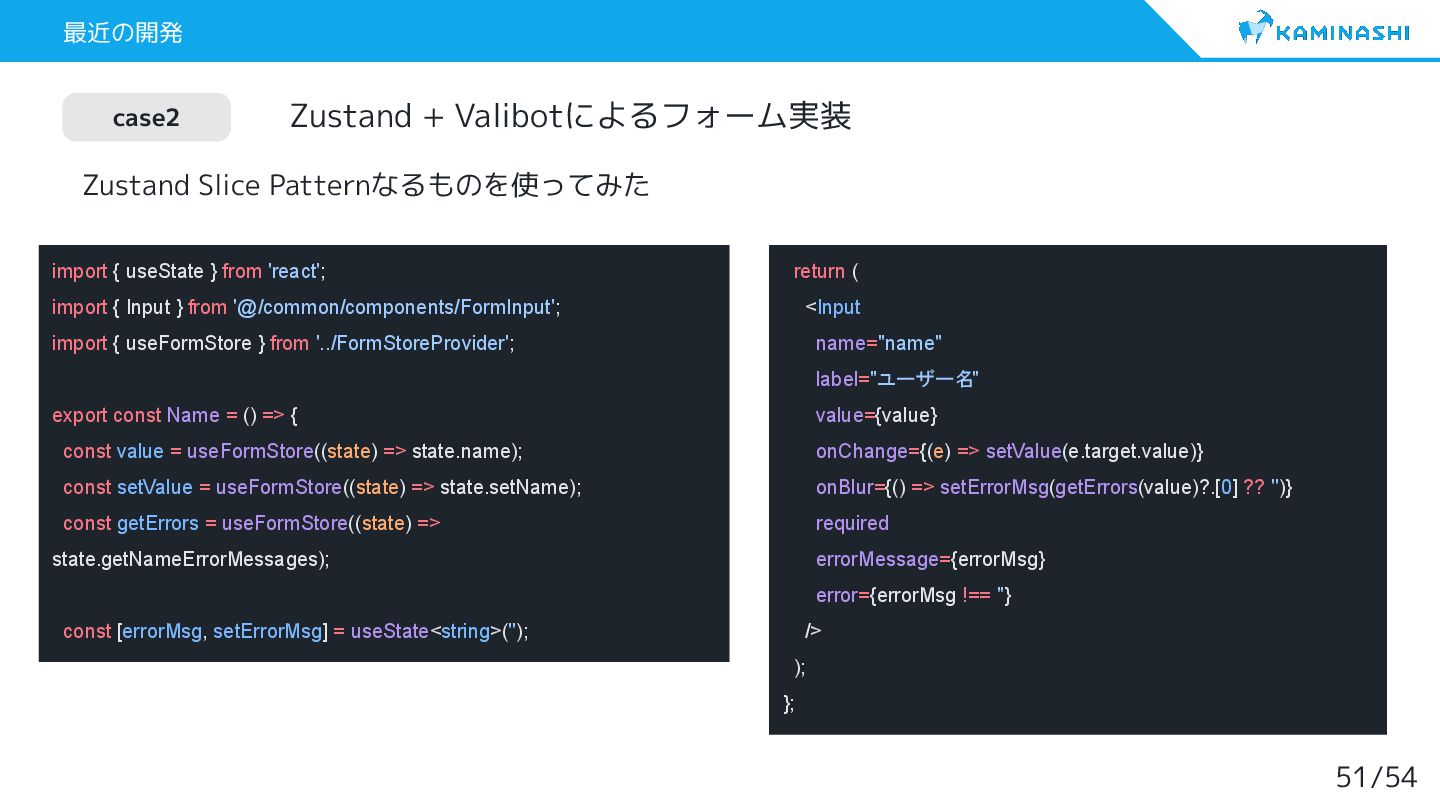Click the Kaminashi logo
1440x810 pixels.
pos(1324,28)
